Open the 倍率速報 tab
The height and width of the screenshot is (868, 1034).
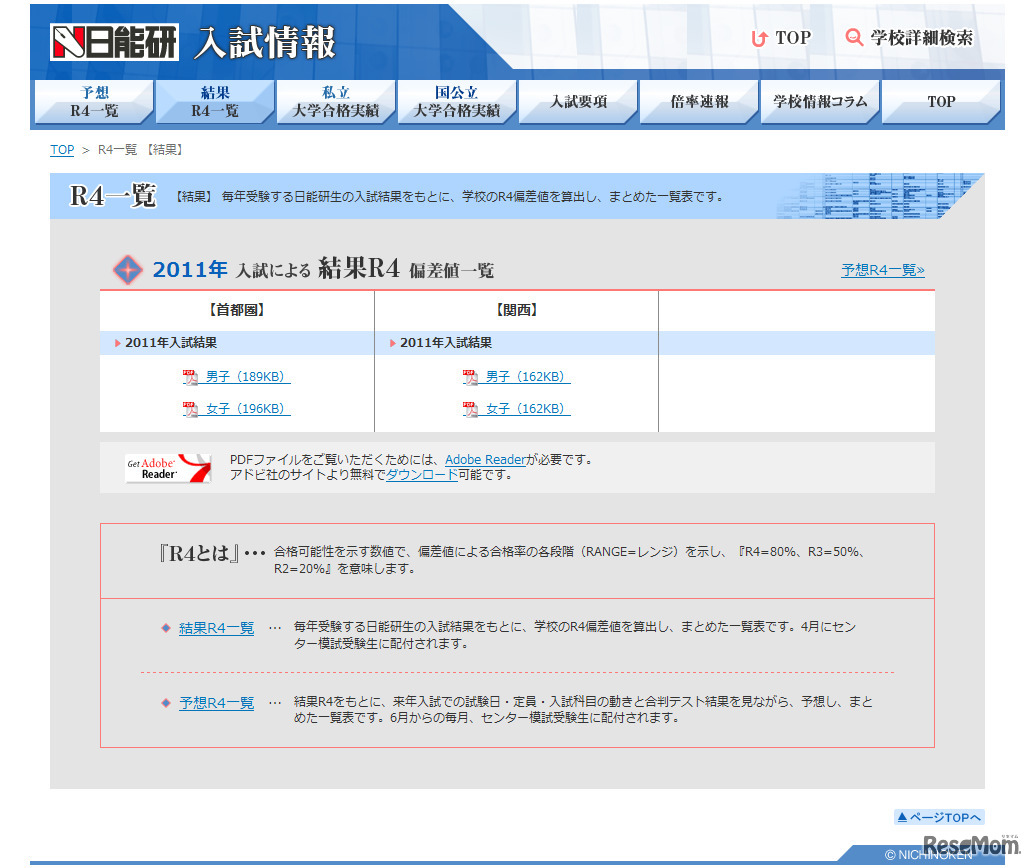[698, 102]
